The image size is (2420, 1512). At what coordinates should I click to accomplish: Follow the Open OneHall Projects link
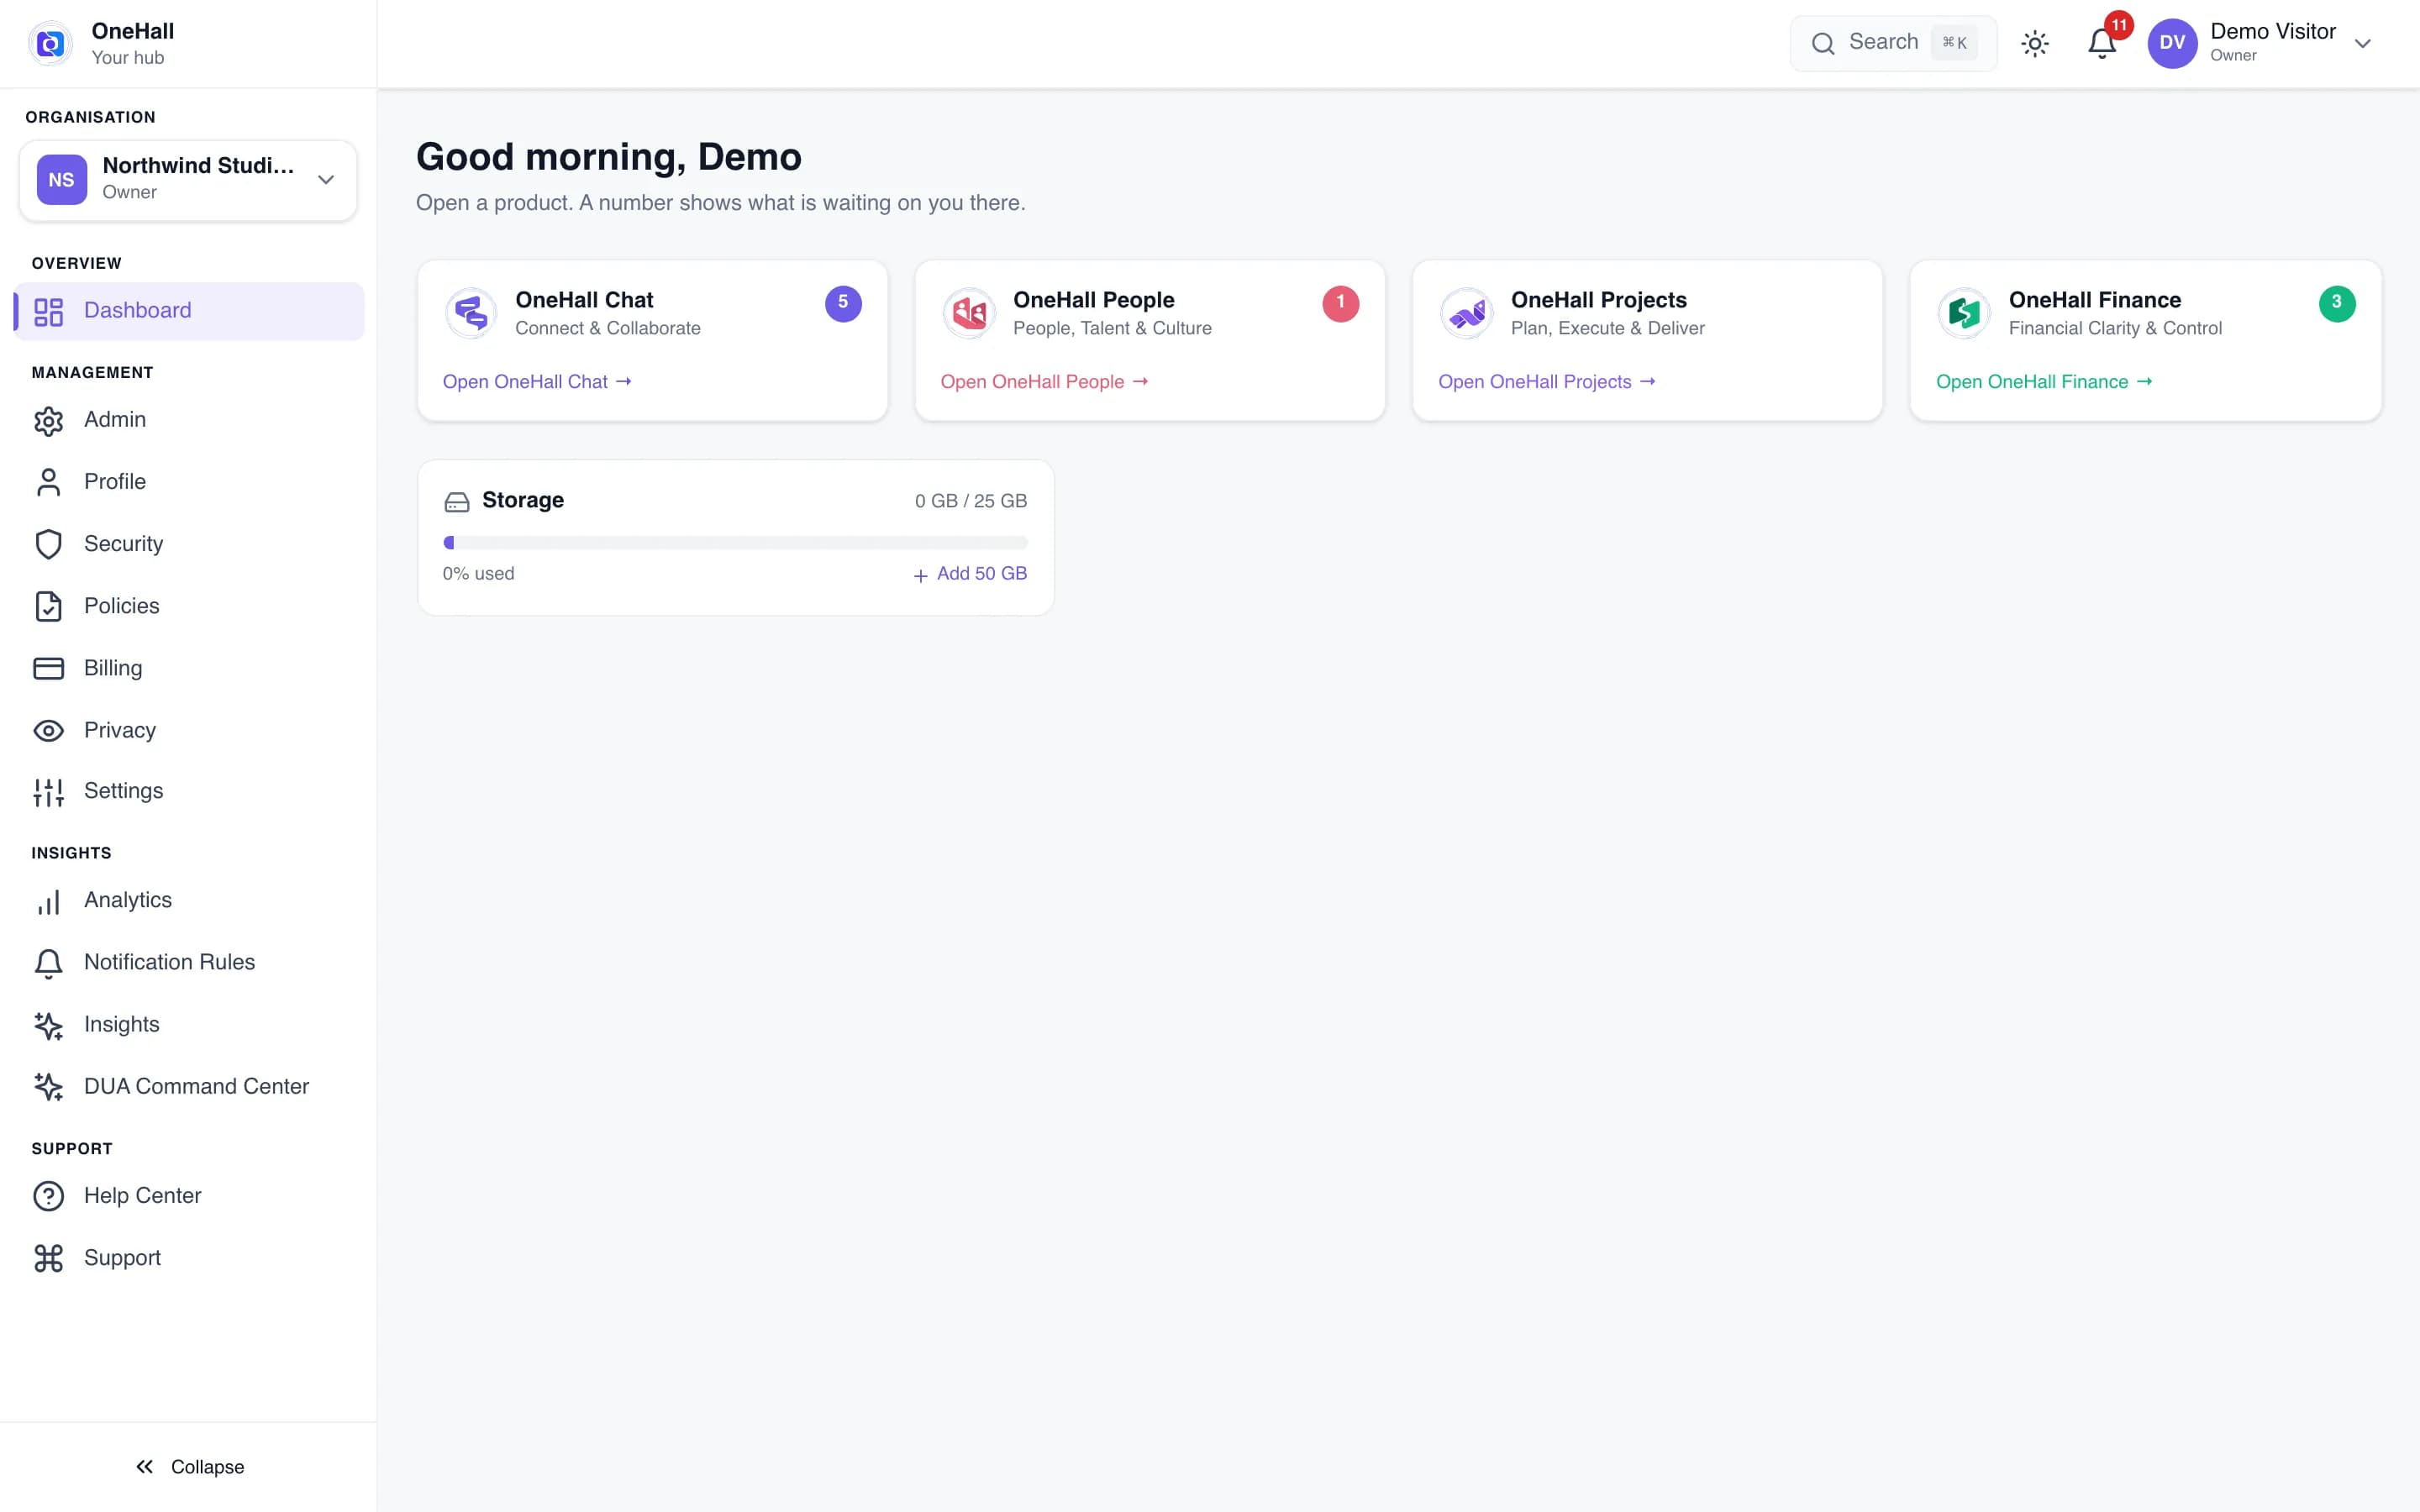[1547, 382]
